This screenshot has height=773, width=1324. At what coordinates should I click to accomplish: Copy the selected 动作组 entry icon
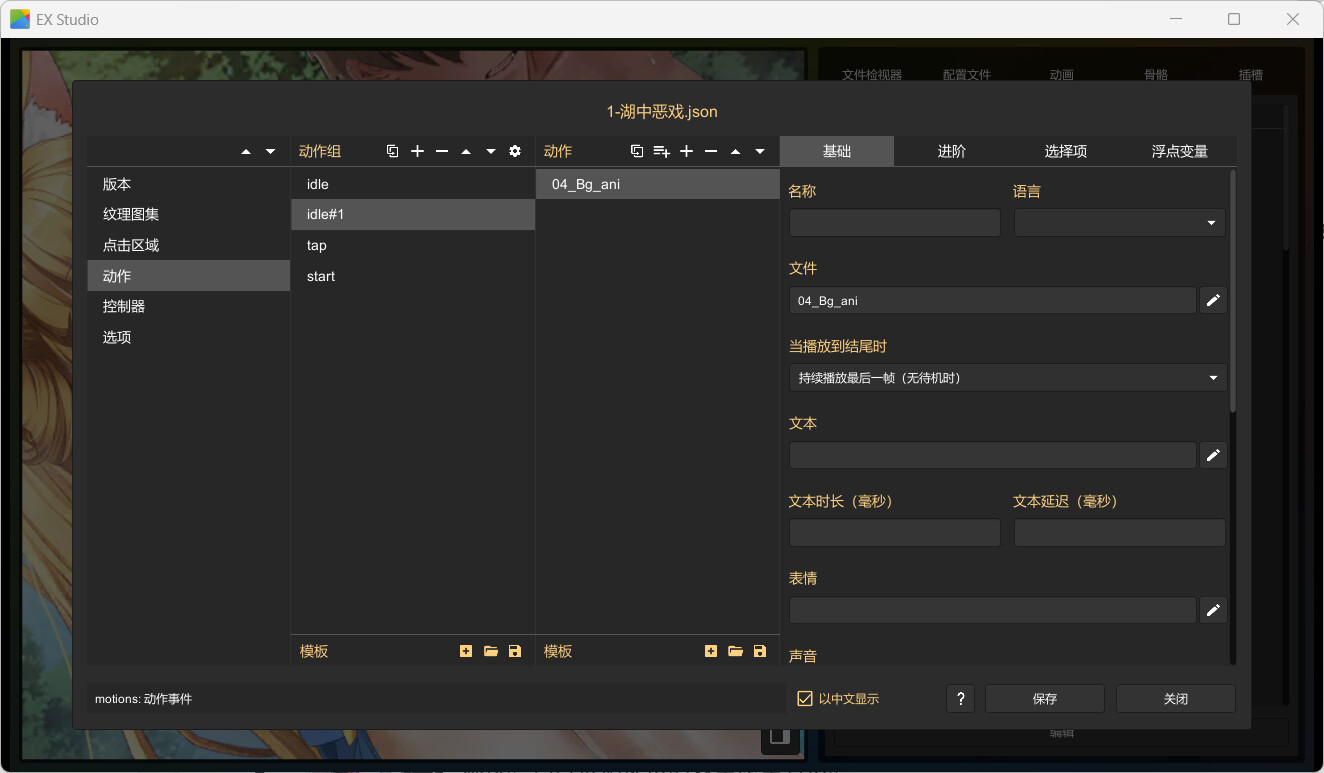coord(393,151)
